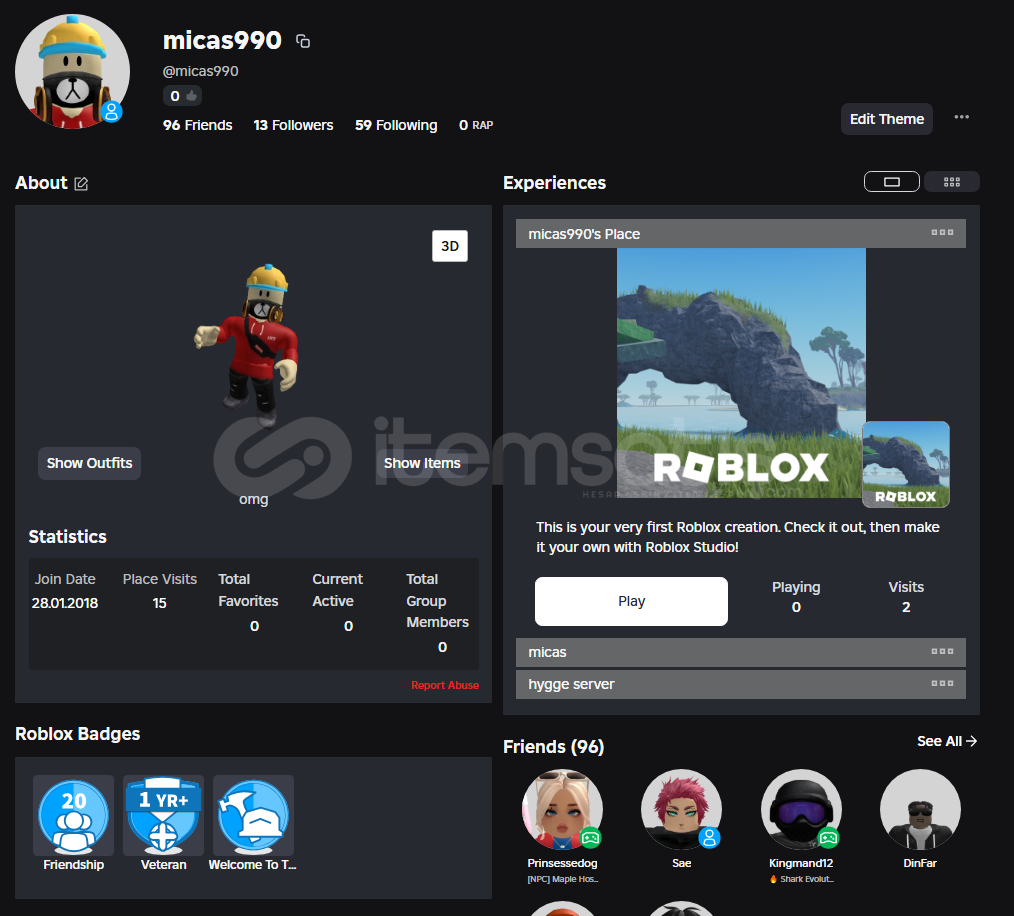1014x916 pixels.
Task: Click the 'omg' about description text
Action: [x=254, y=499]
